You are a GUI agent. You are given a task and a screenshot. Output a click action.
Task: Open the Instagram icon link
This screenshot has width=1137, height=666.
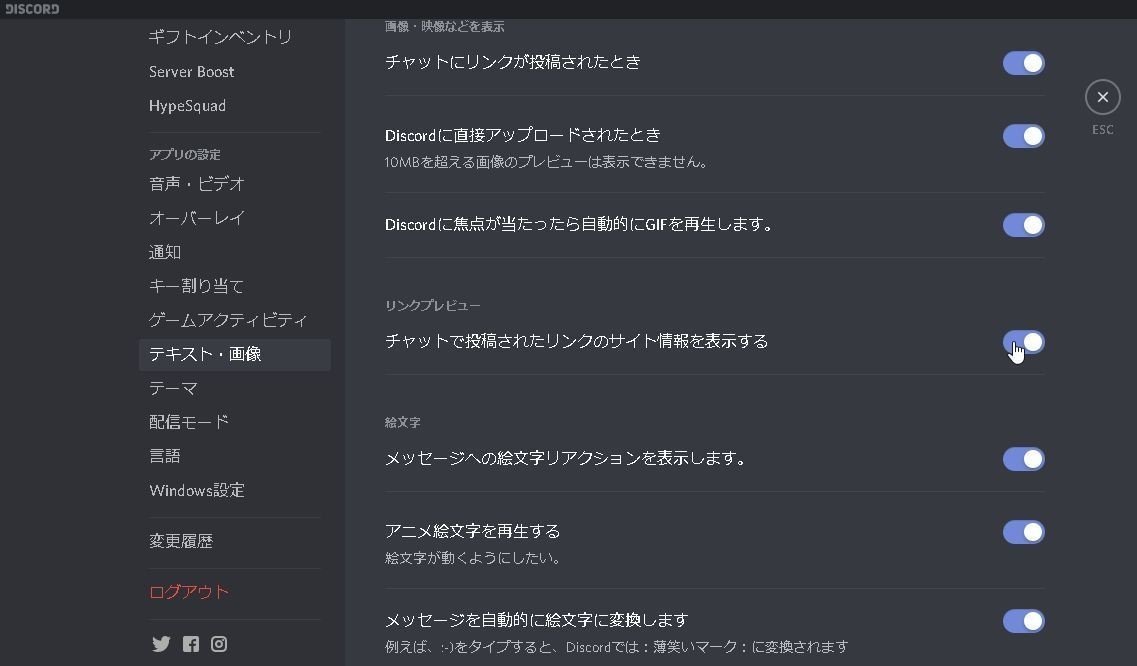219,644
